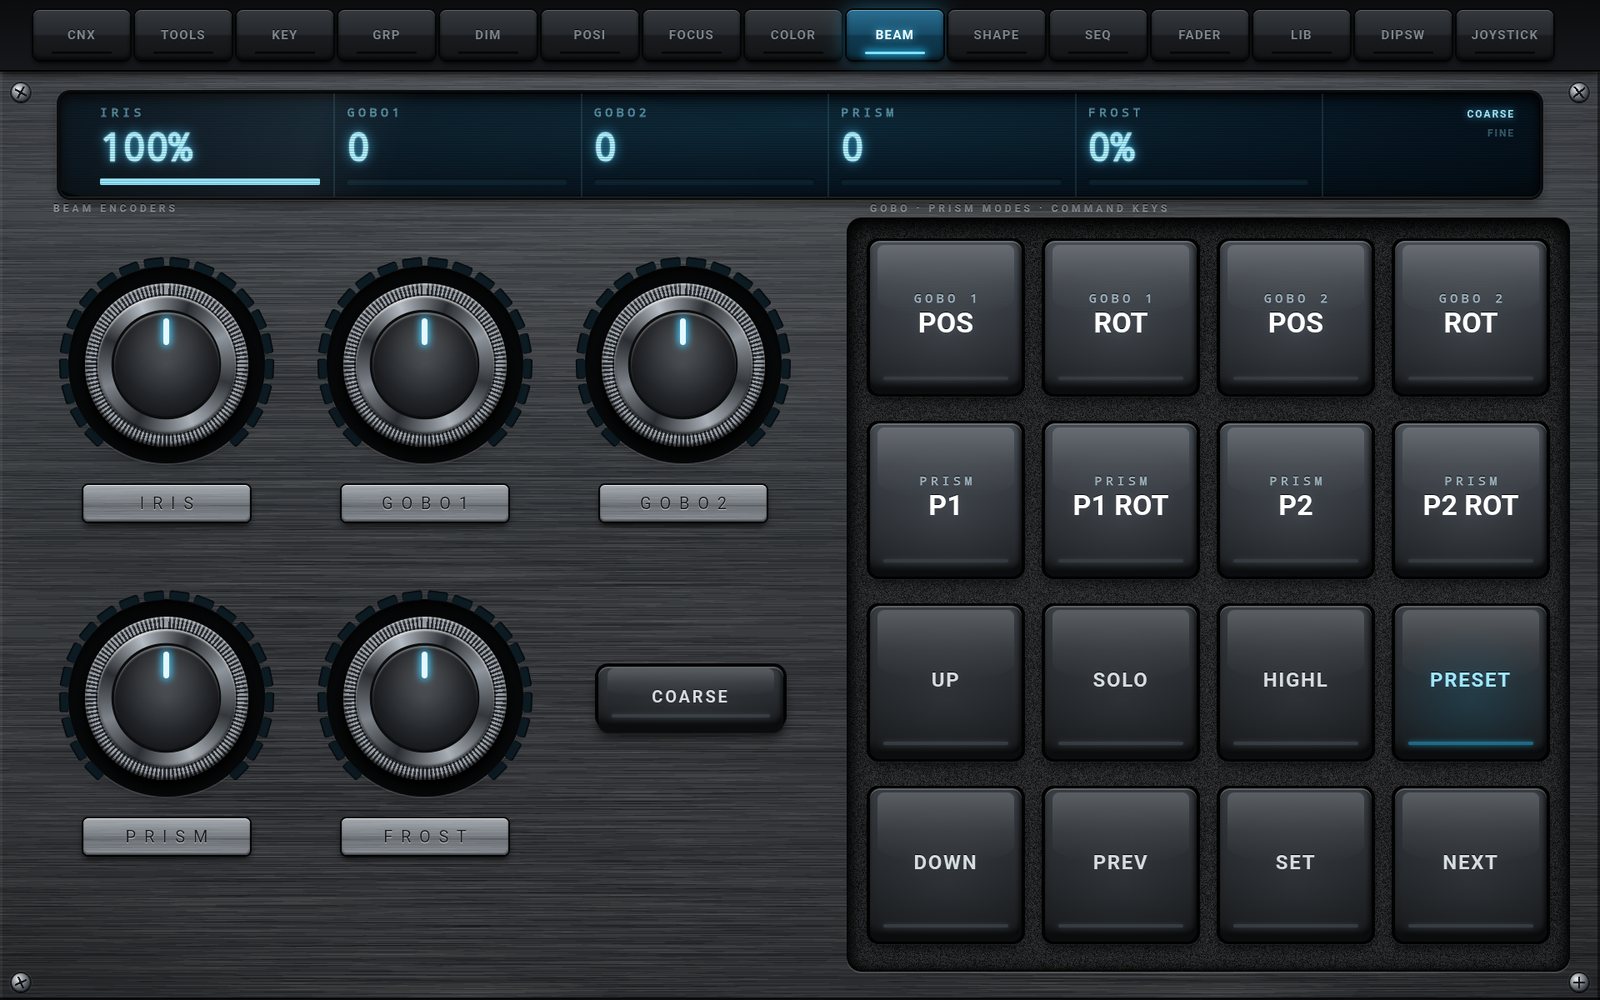
Task: Click the PRISM encoder knob
Action: 166,697
